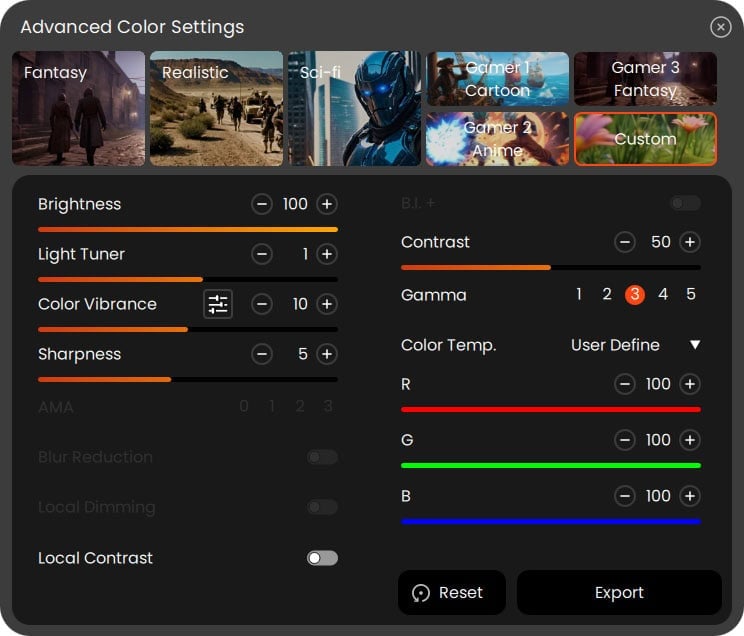
Task: Select Gamma level 5
Action: pos(691,294)
